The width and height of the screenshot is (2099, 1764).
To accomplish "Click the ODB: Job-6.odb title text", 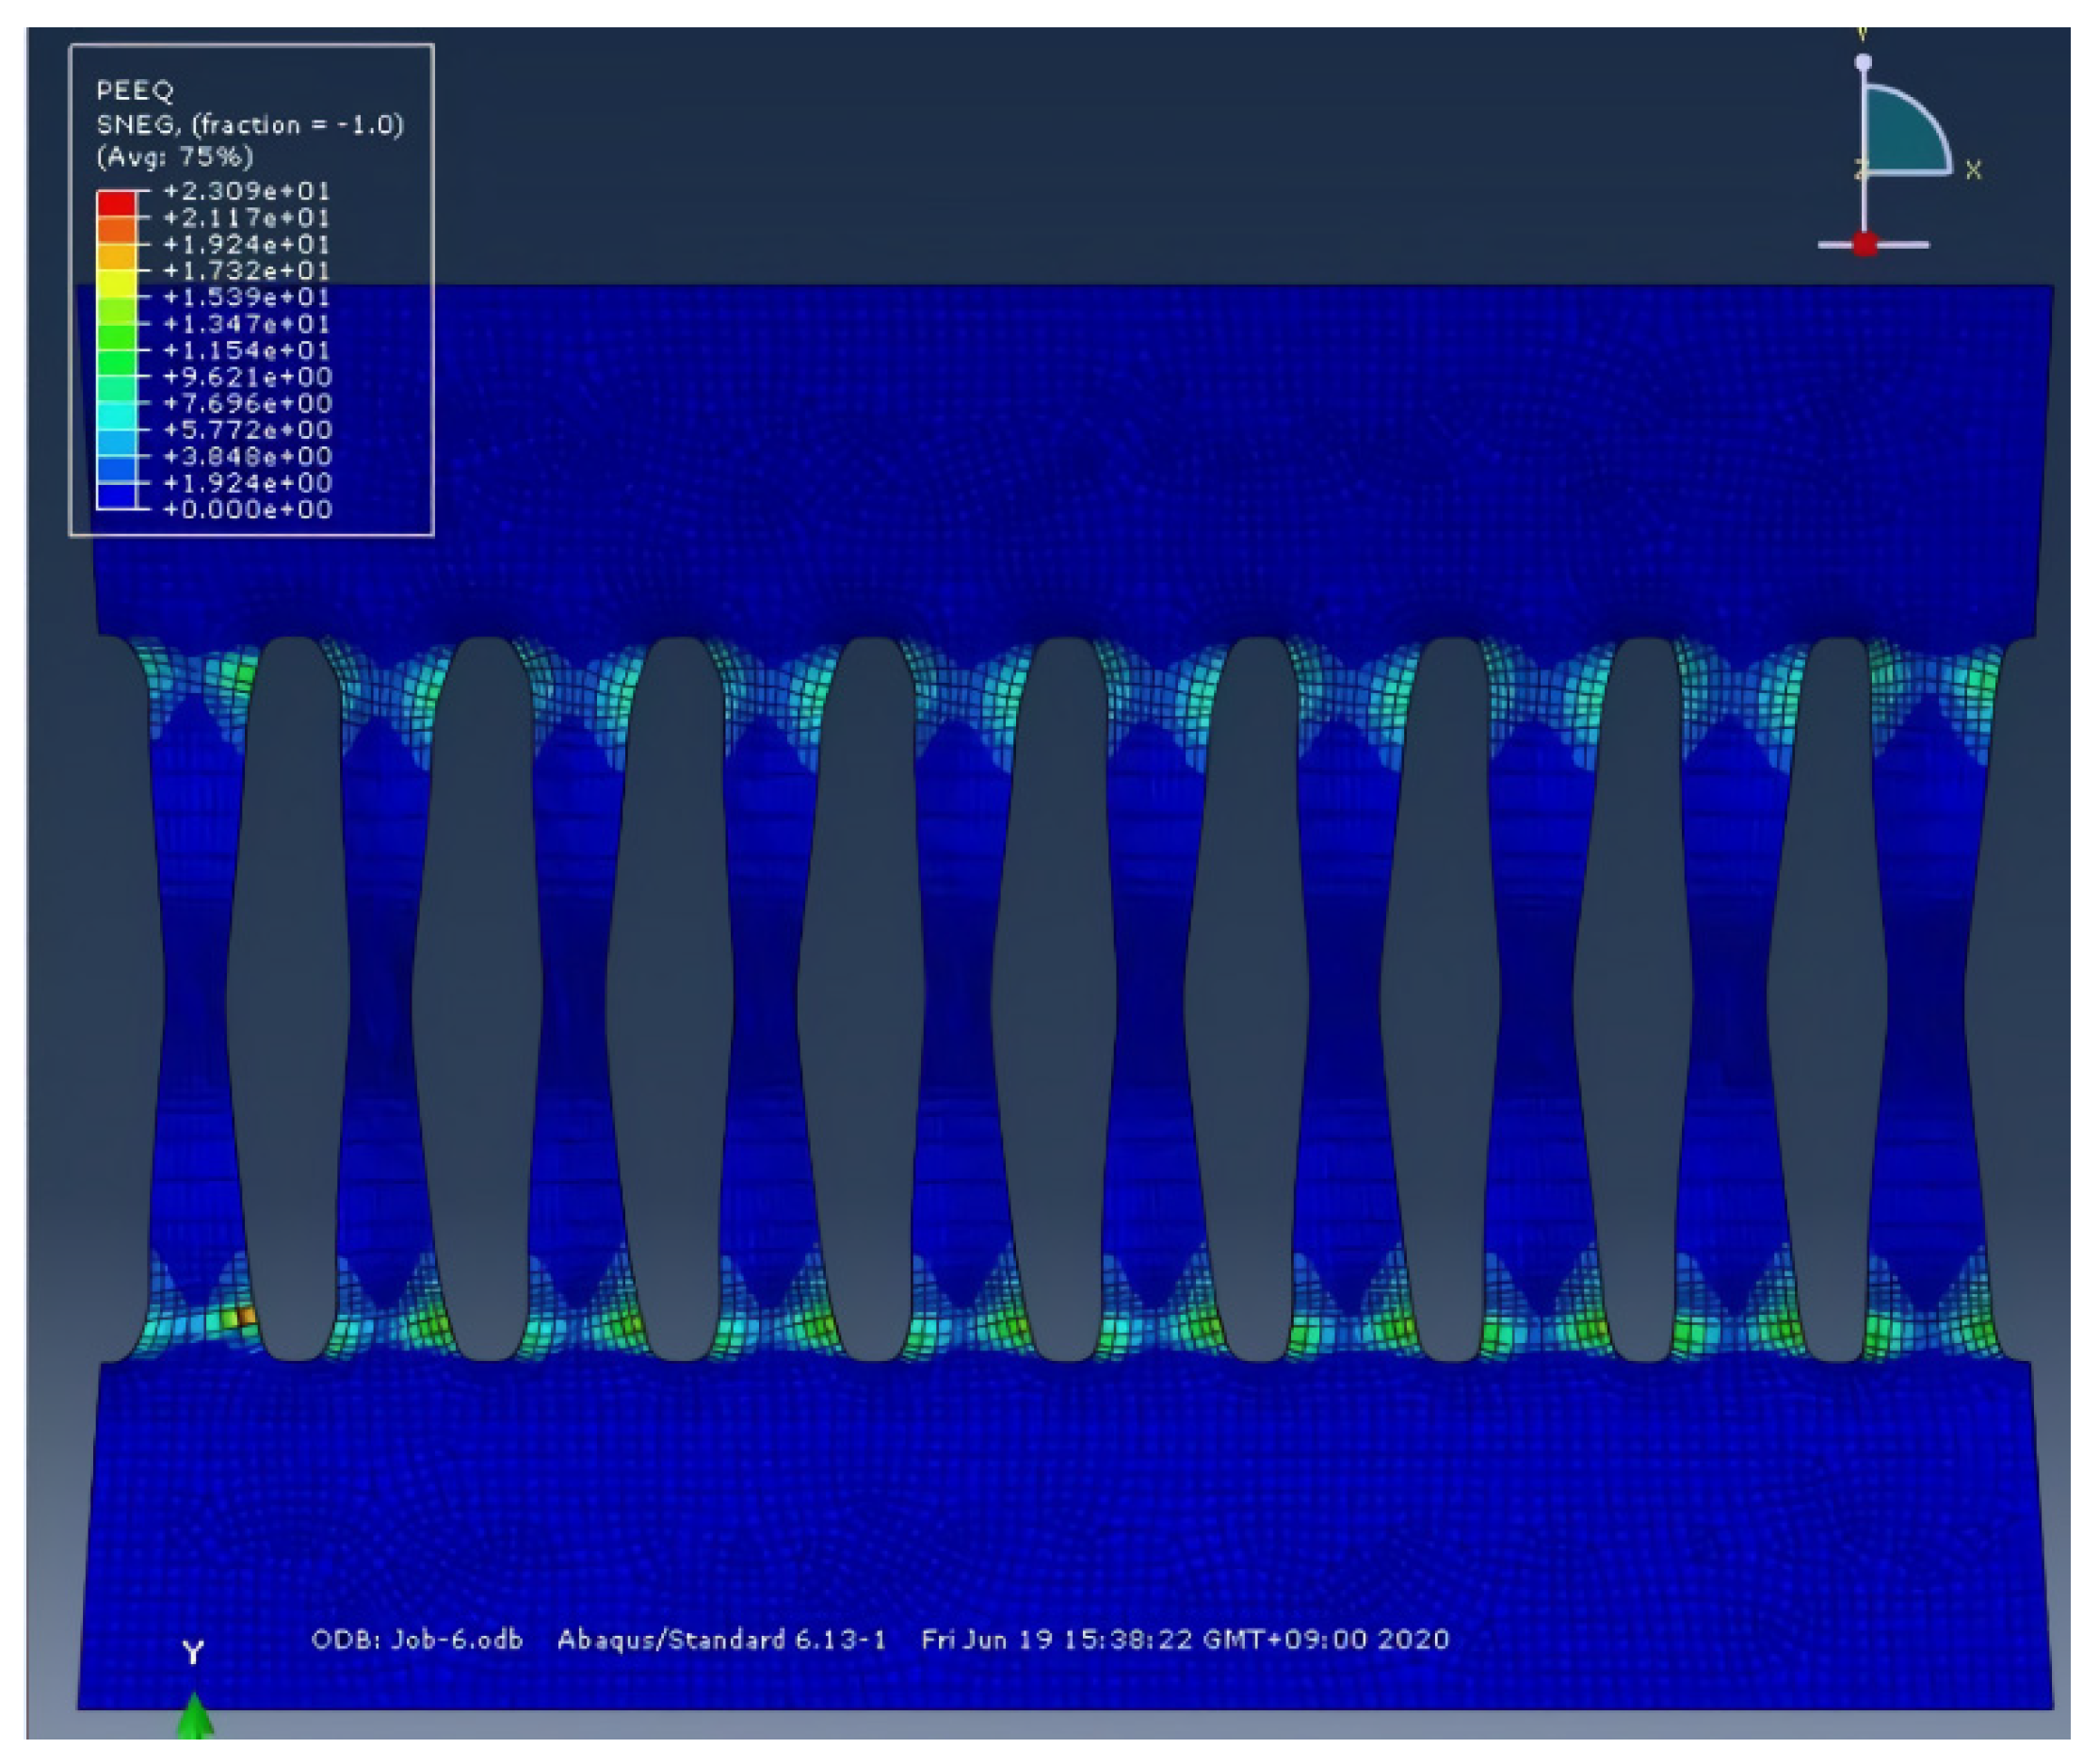I will [417, 1640].
